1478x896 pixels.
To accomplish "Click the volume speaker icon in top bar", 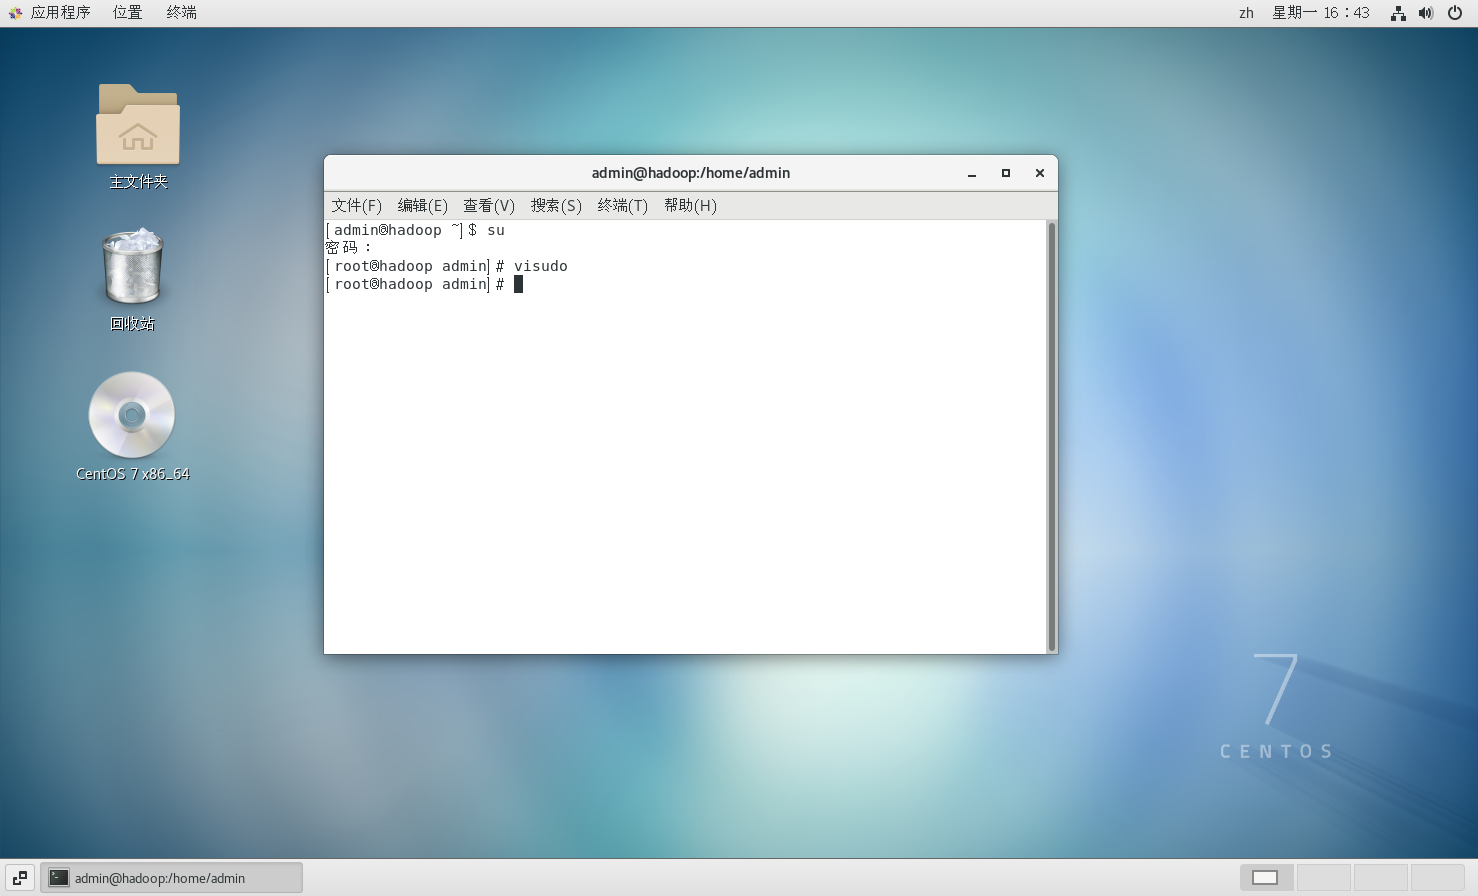I will tap(1424, 13).
